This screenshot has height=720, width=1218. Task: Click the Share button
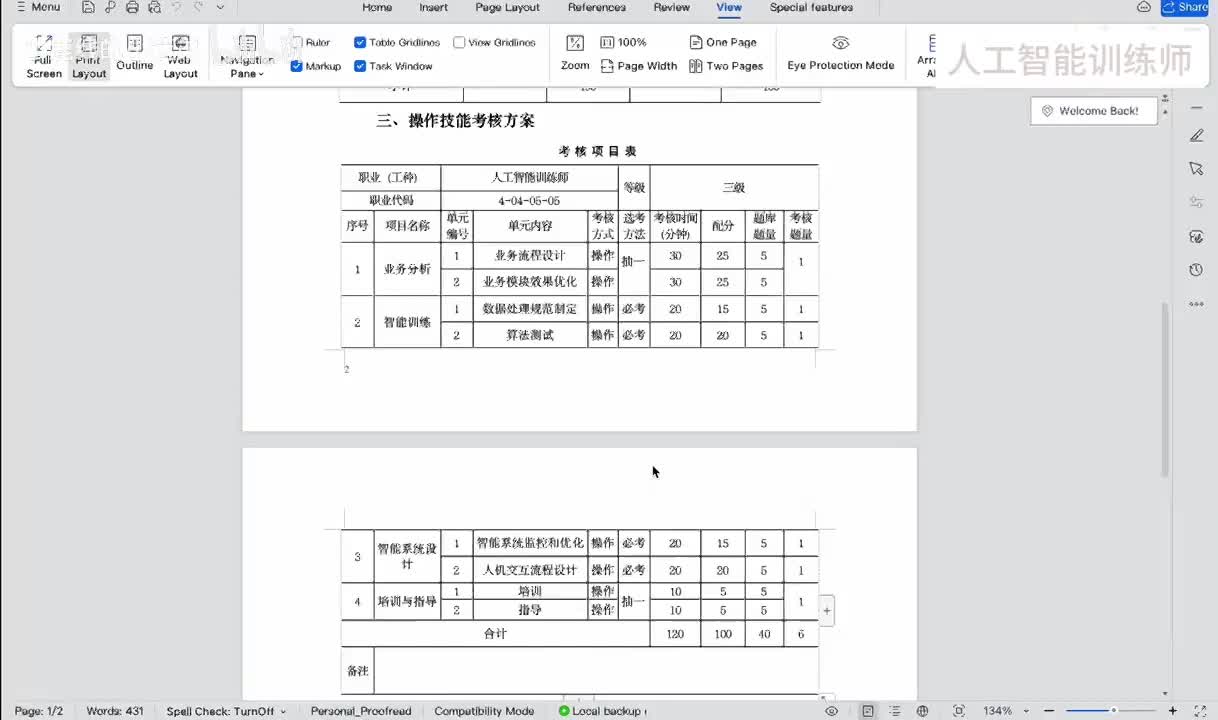coord(1185,7)
